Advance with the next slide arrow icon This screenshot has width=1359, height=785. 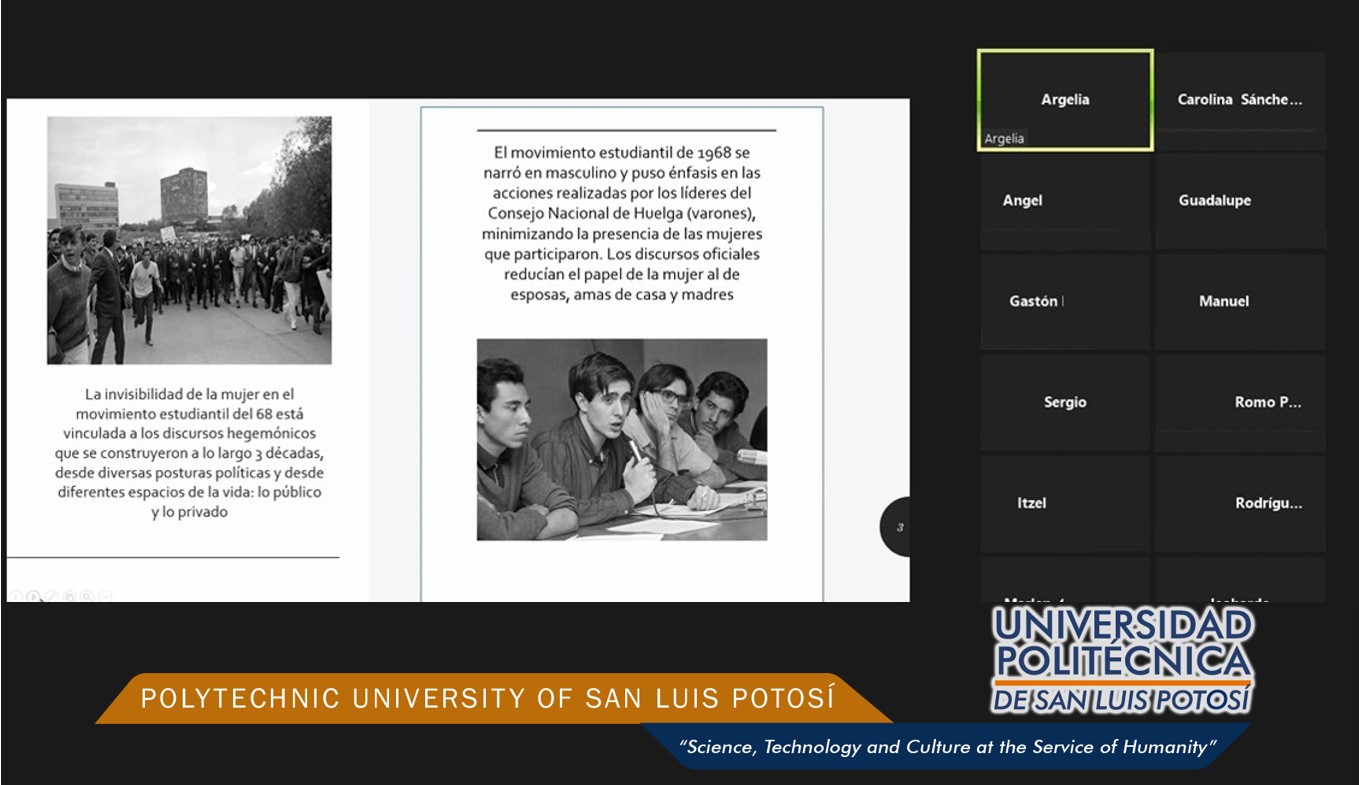point(33,596)
